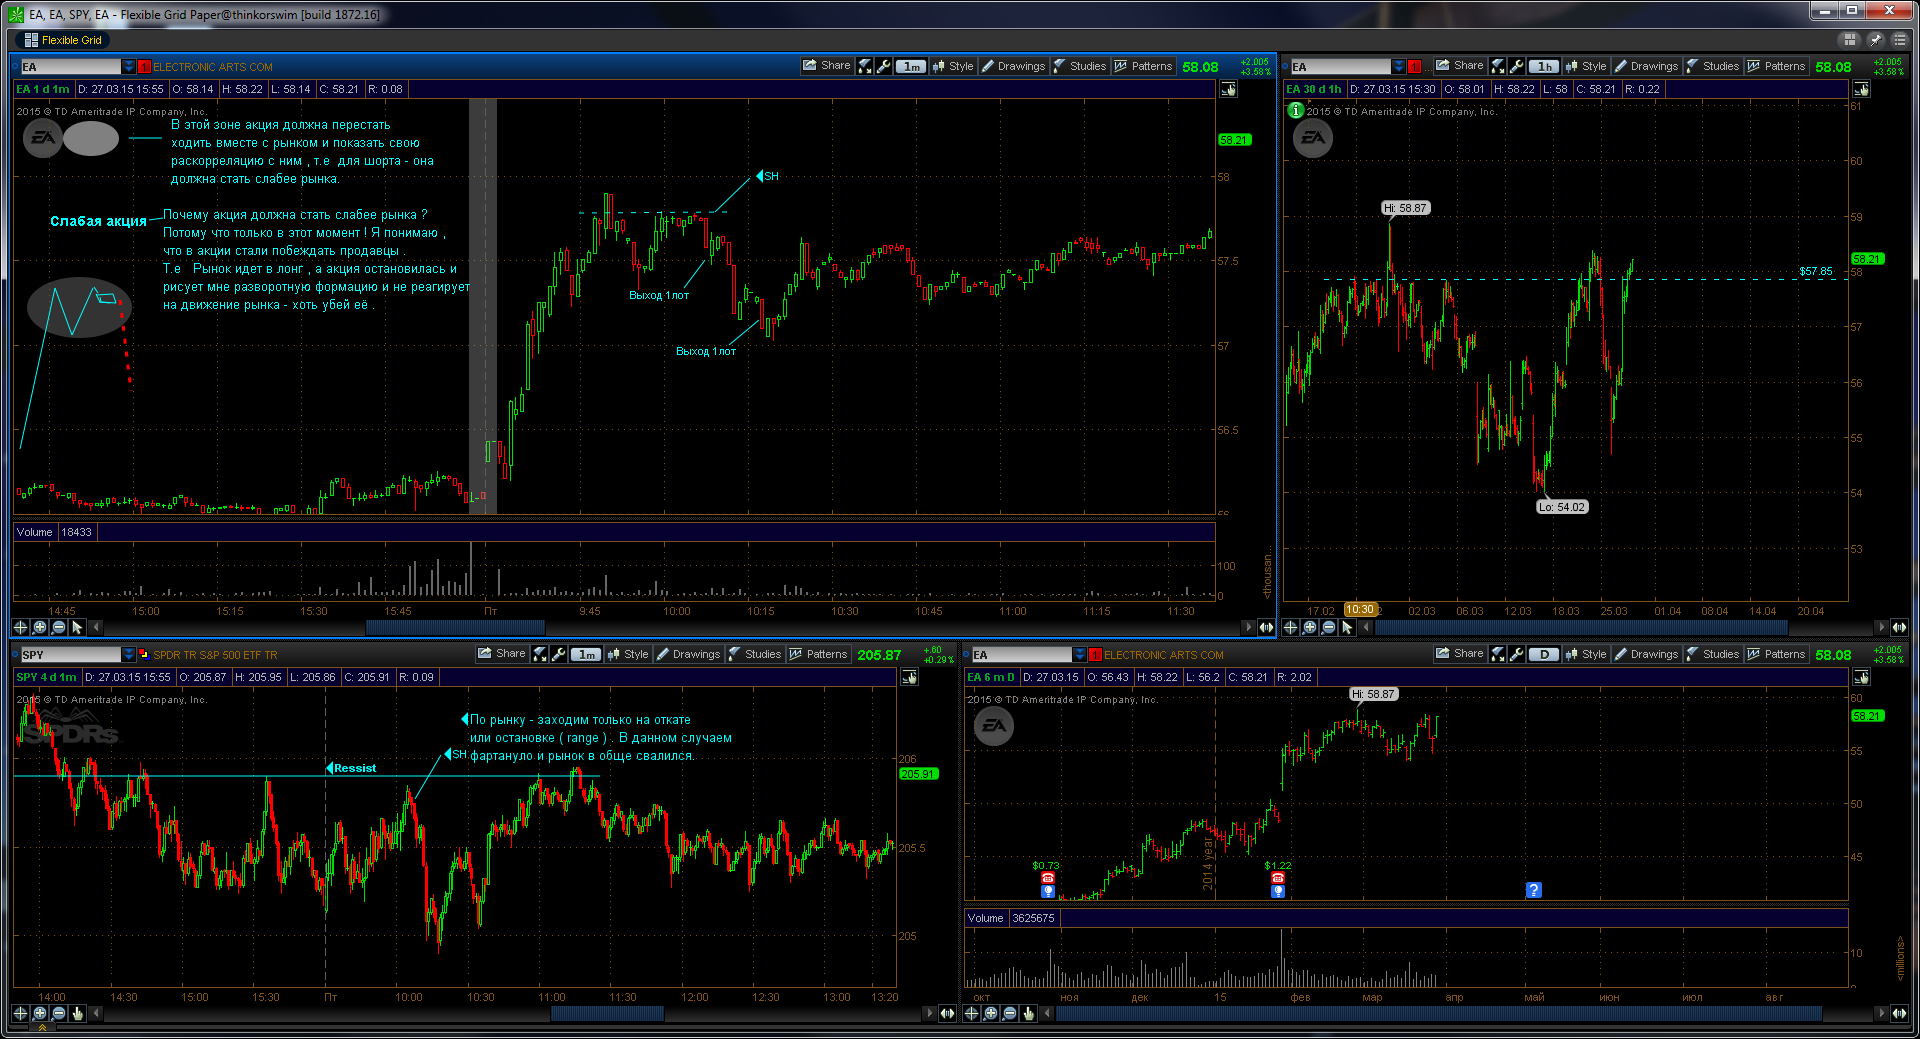Open Patterns in EA 1h chart
This screenshot has width=1920, height=1039.
click(1776, 66)
